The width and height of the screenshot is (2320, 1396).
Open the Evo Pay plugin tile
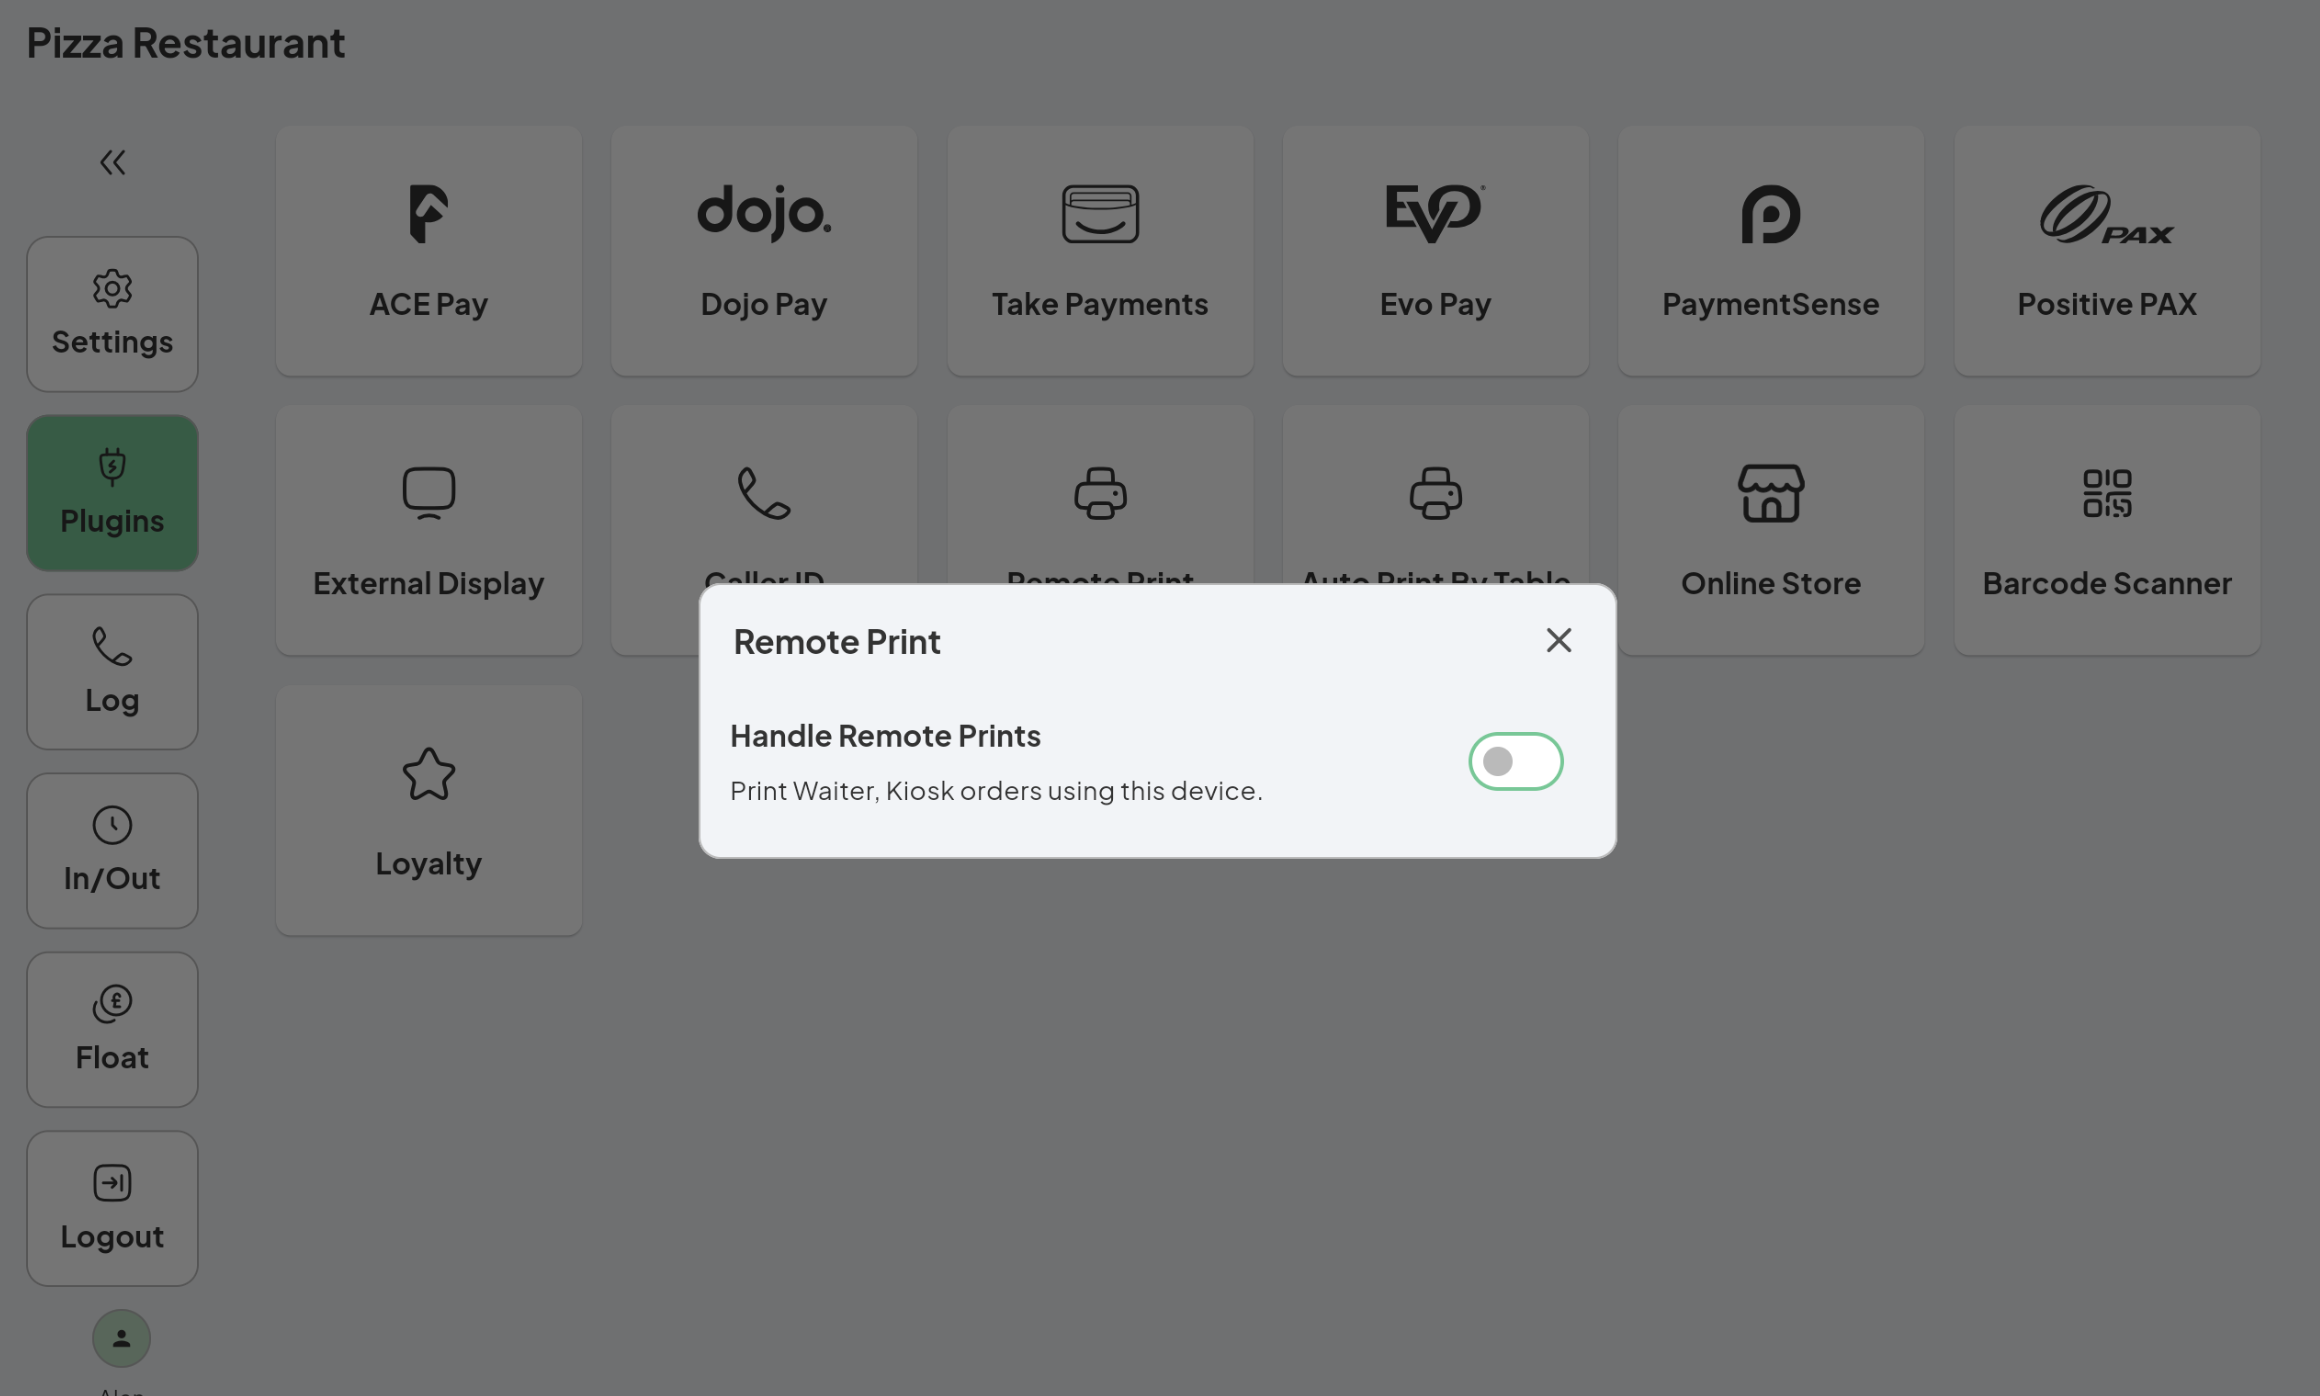[x=1436, y=251]
